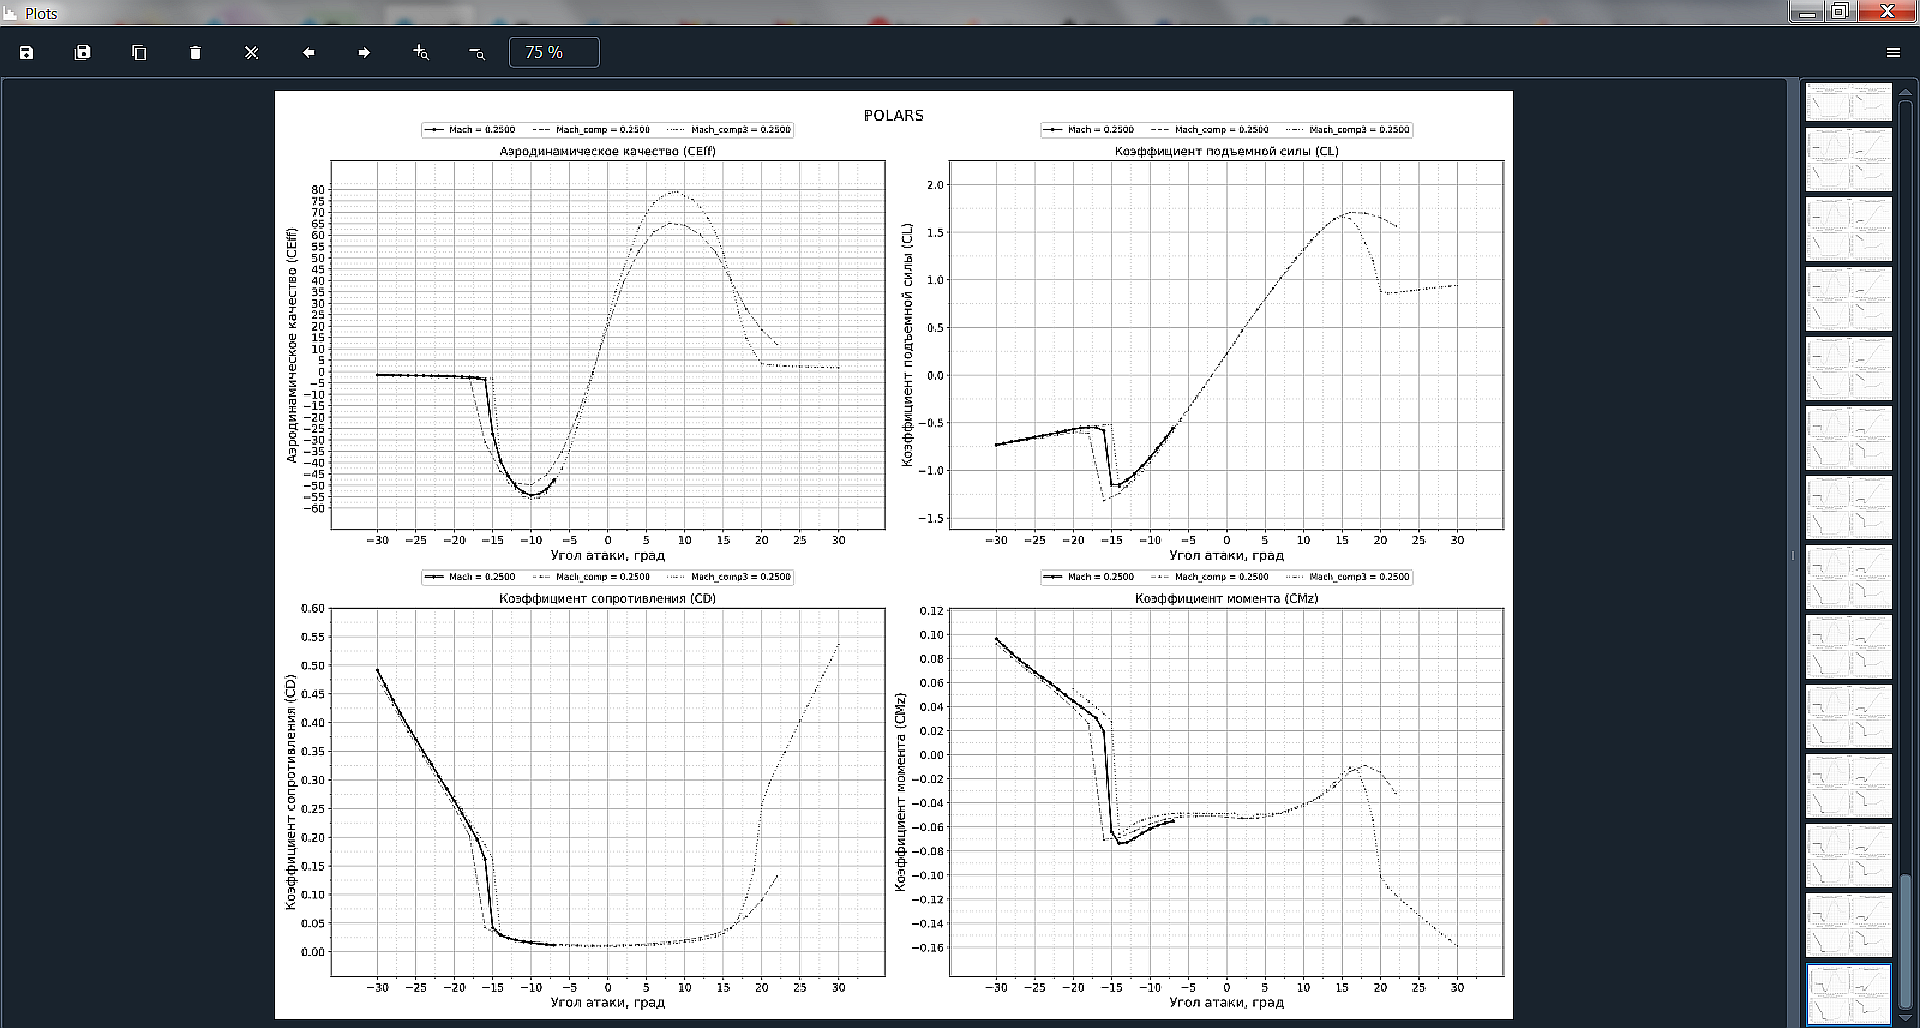Select the topmost plot thumbnail
Viewport: 1920px width, 1028px height.
click(x=1848, y=101)
